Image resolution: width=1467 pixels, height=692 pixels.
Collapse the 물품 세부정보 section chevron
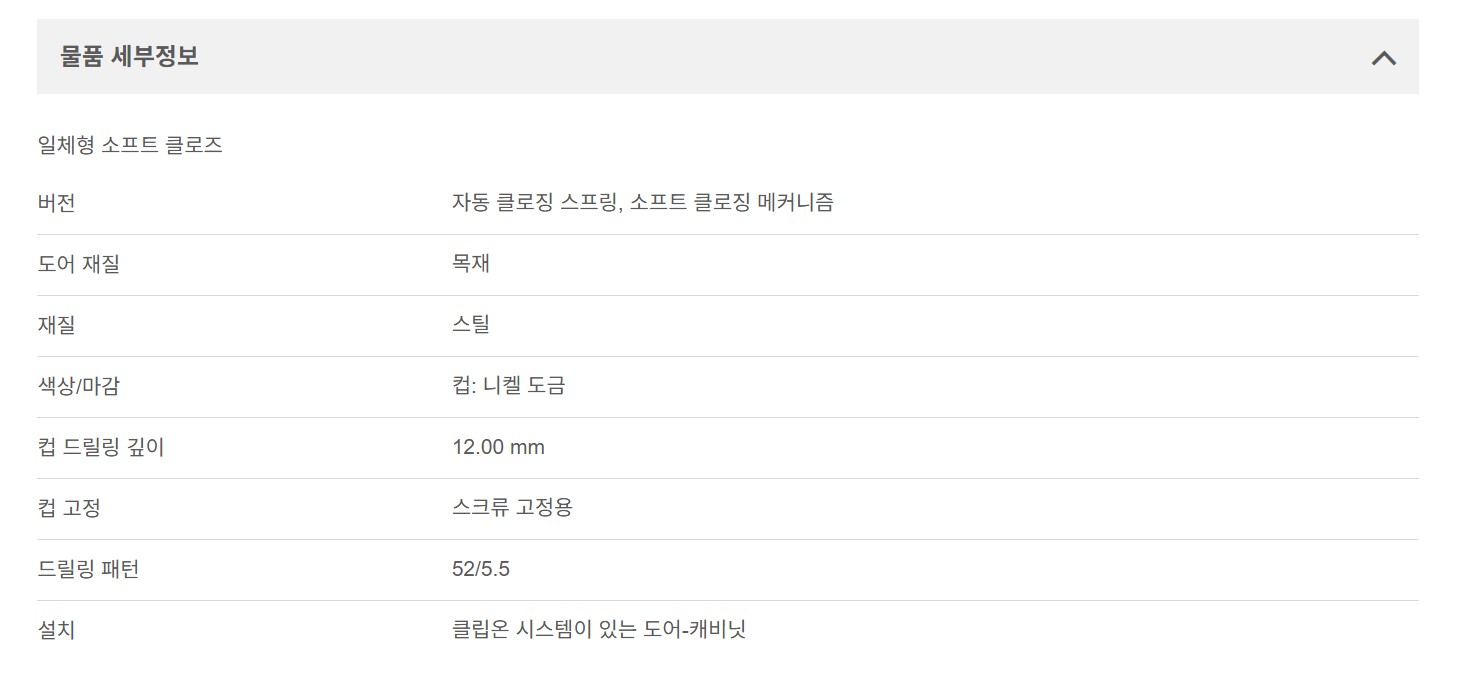pyautogui.click(x=1383, y=58)
